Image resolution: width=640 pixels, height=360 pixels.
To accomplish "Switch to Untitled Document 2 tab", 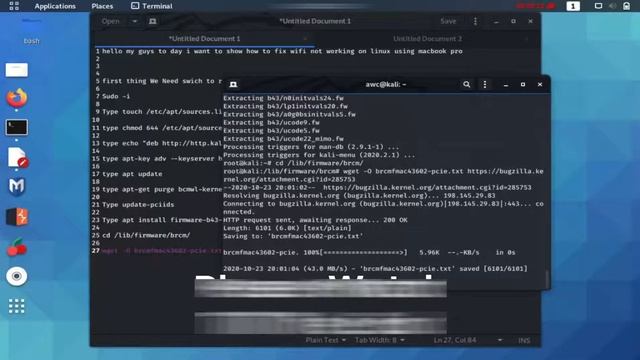I will point(427,39).
